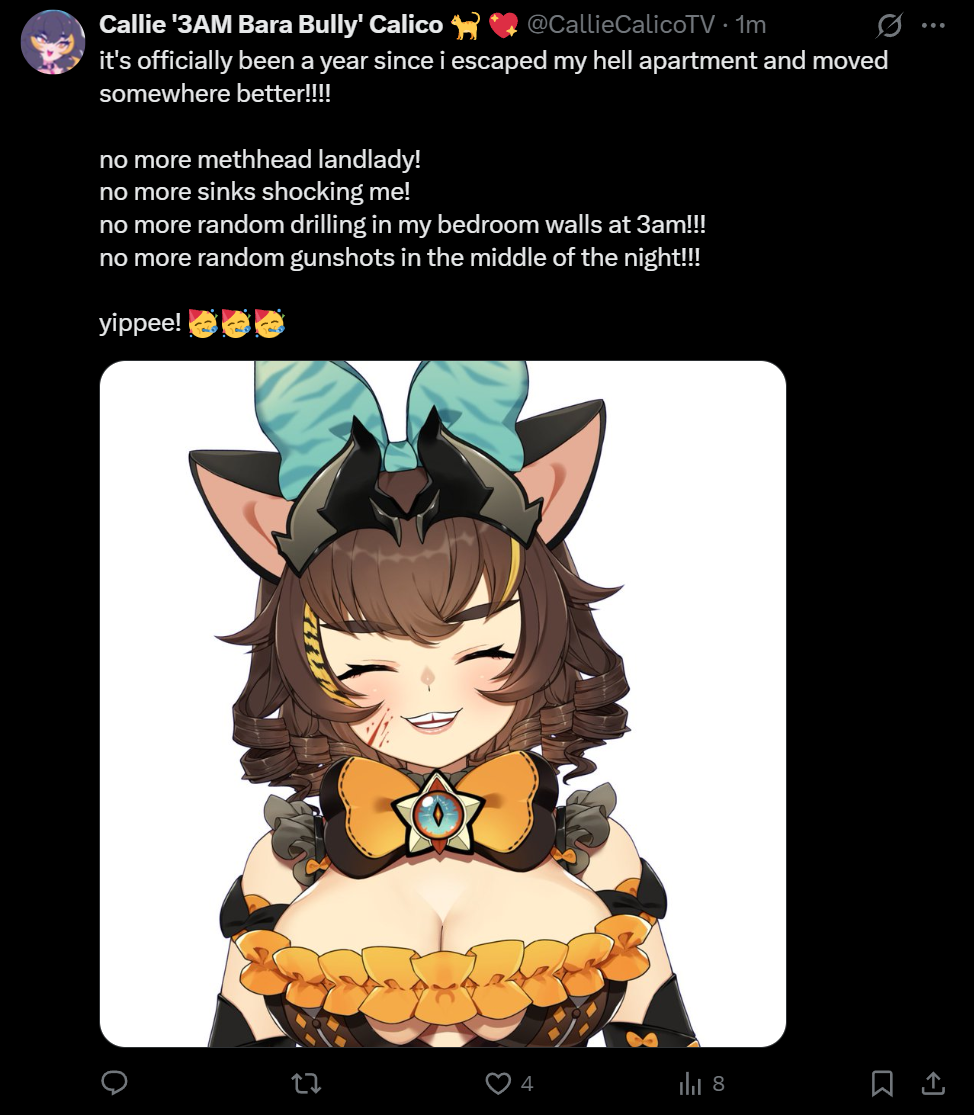Click the 'no more methhead landlady!' line
Screen dimensions: 974x1115
(260, 159)
